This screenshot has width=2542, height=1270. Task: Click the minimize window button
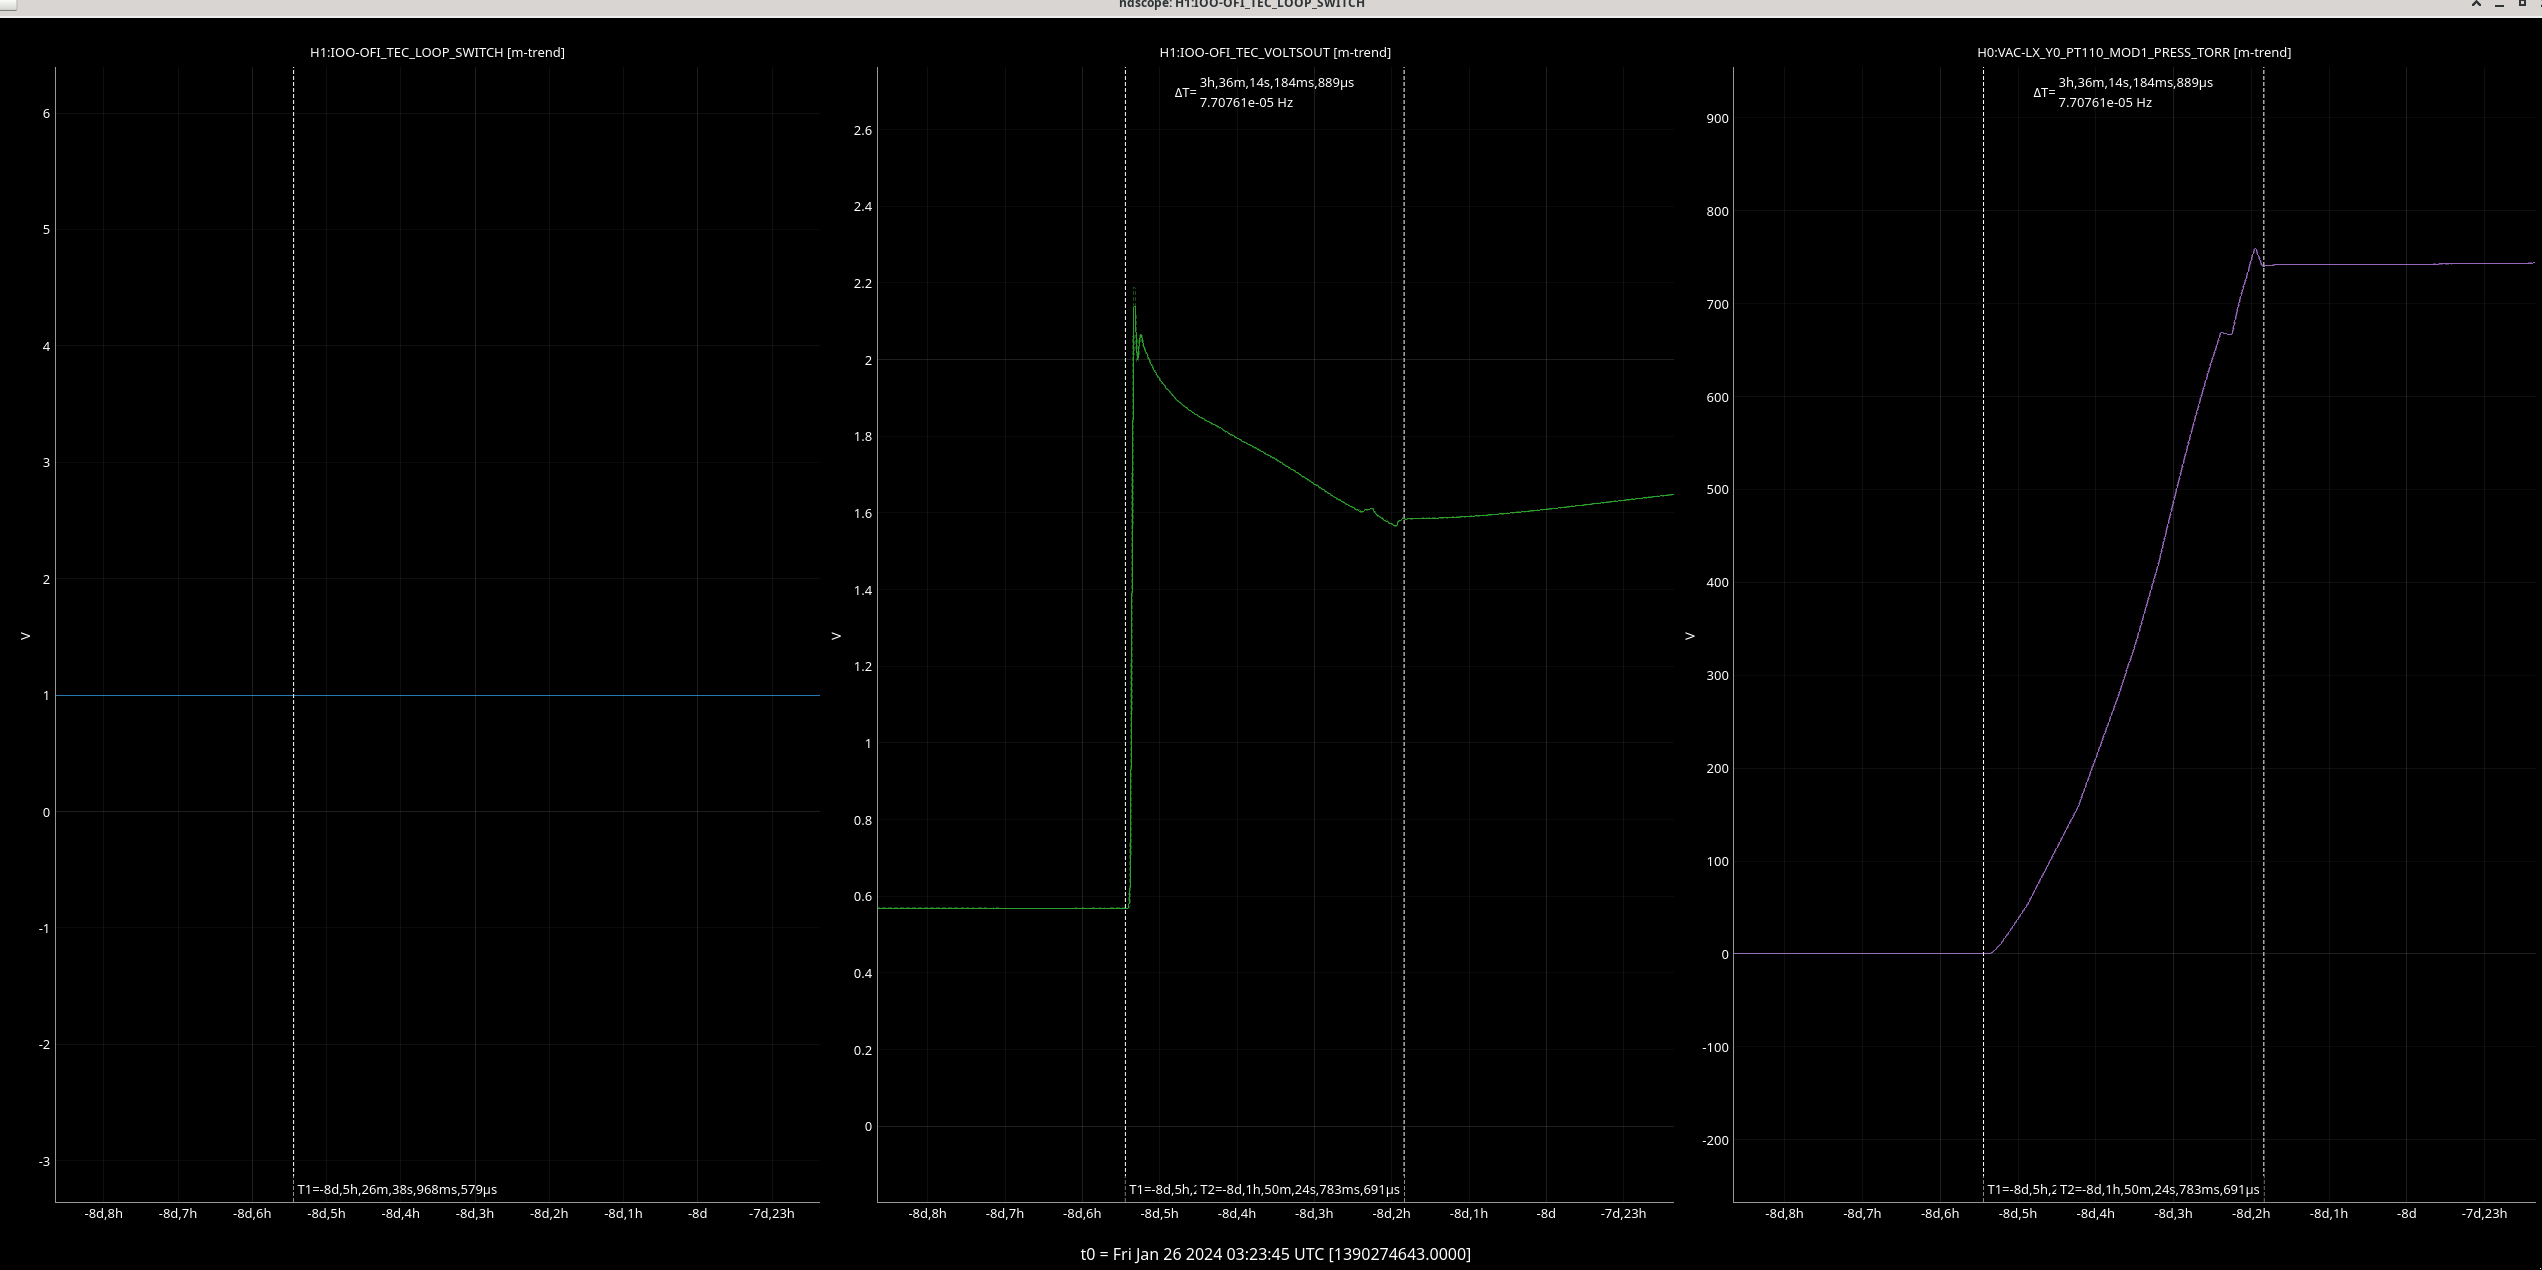tap(2499, 4)
